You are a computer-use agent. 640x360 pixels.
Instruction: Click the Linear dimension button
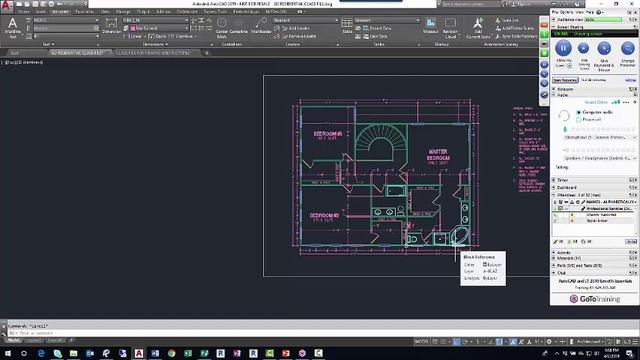pos(133,36)
